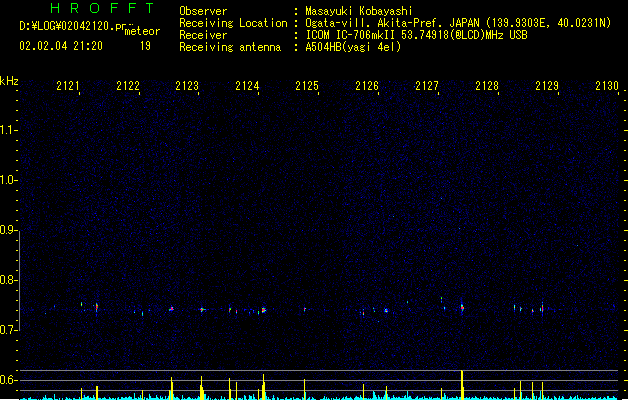Click the meteor count value 19
The image size is (629, 400).
click(145, 46)
